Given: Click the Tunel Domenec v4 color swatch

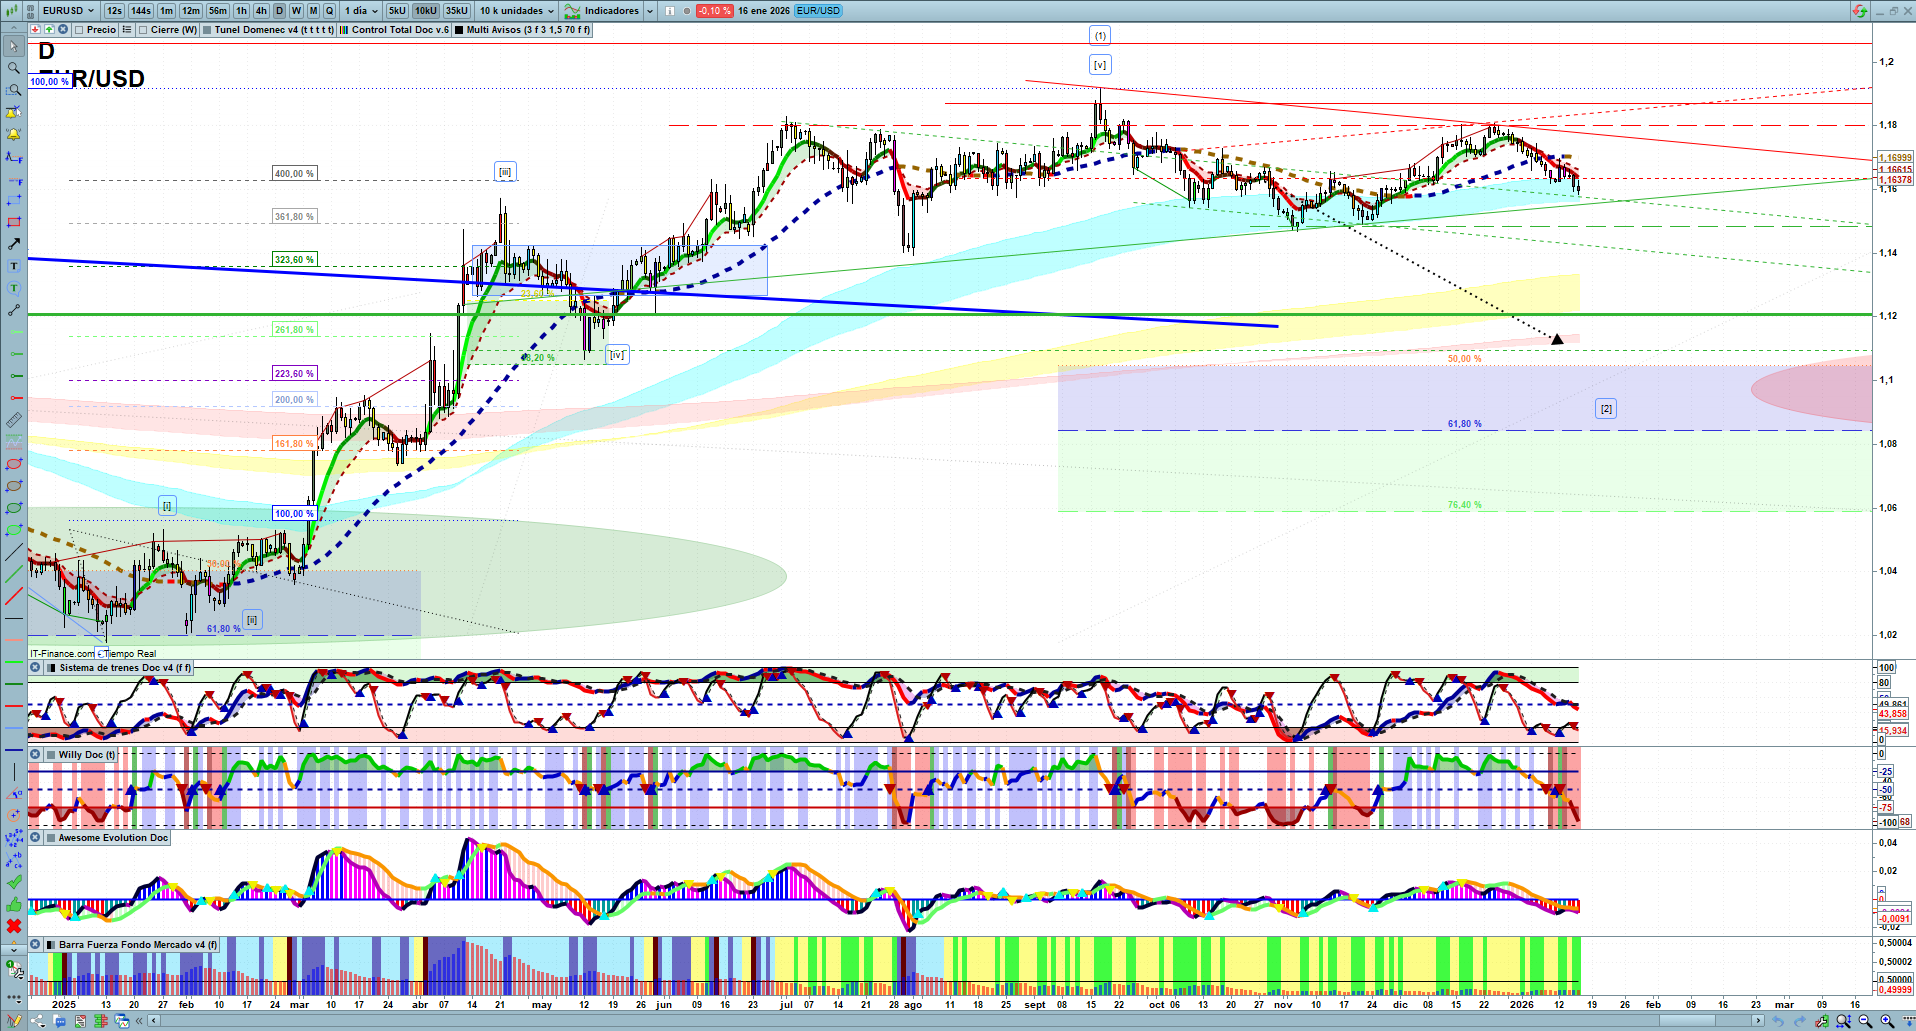Looking at the screenshot, I should 207,30.
